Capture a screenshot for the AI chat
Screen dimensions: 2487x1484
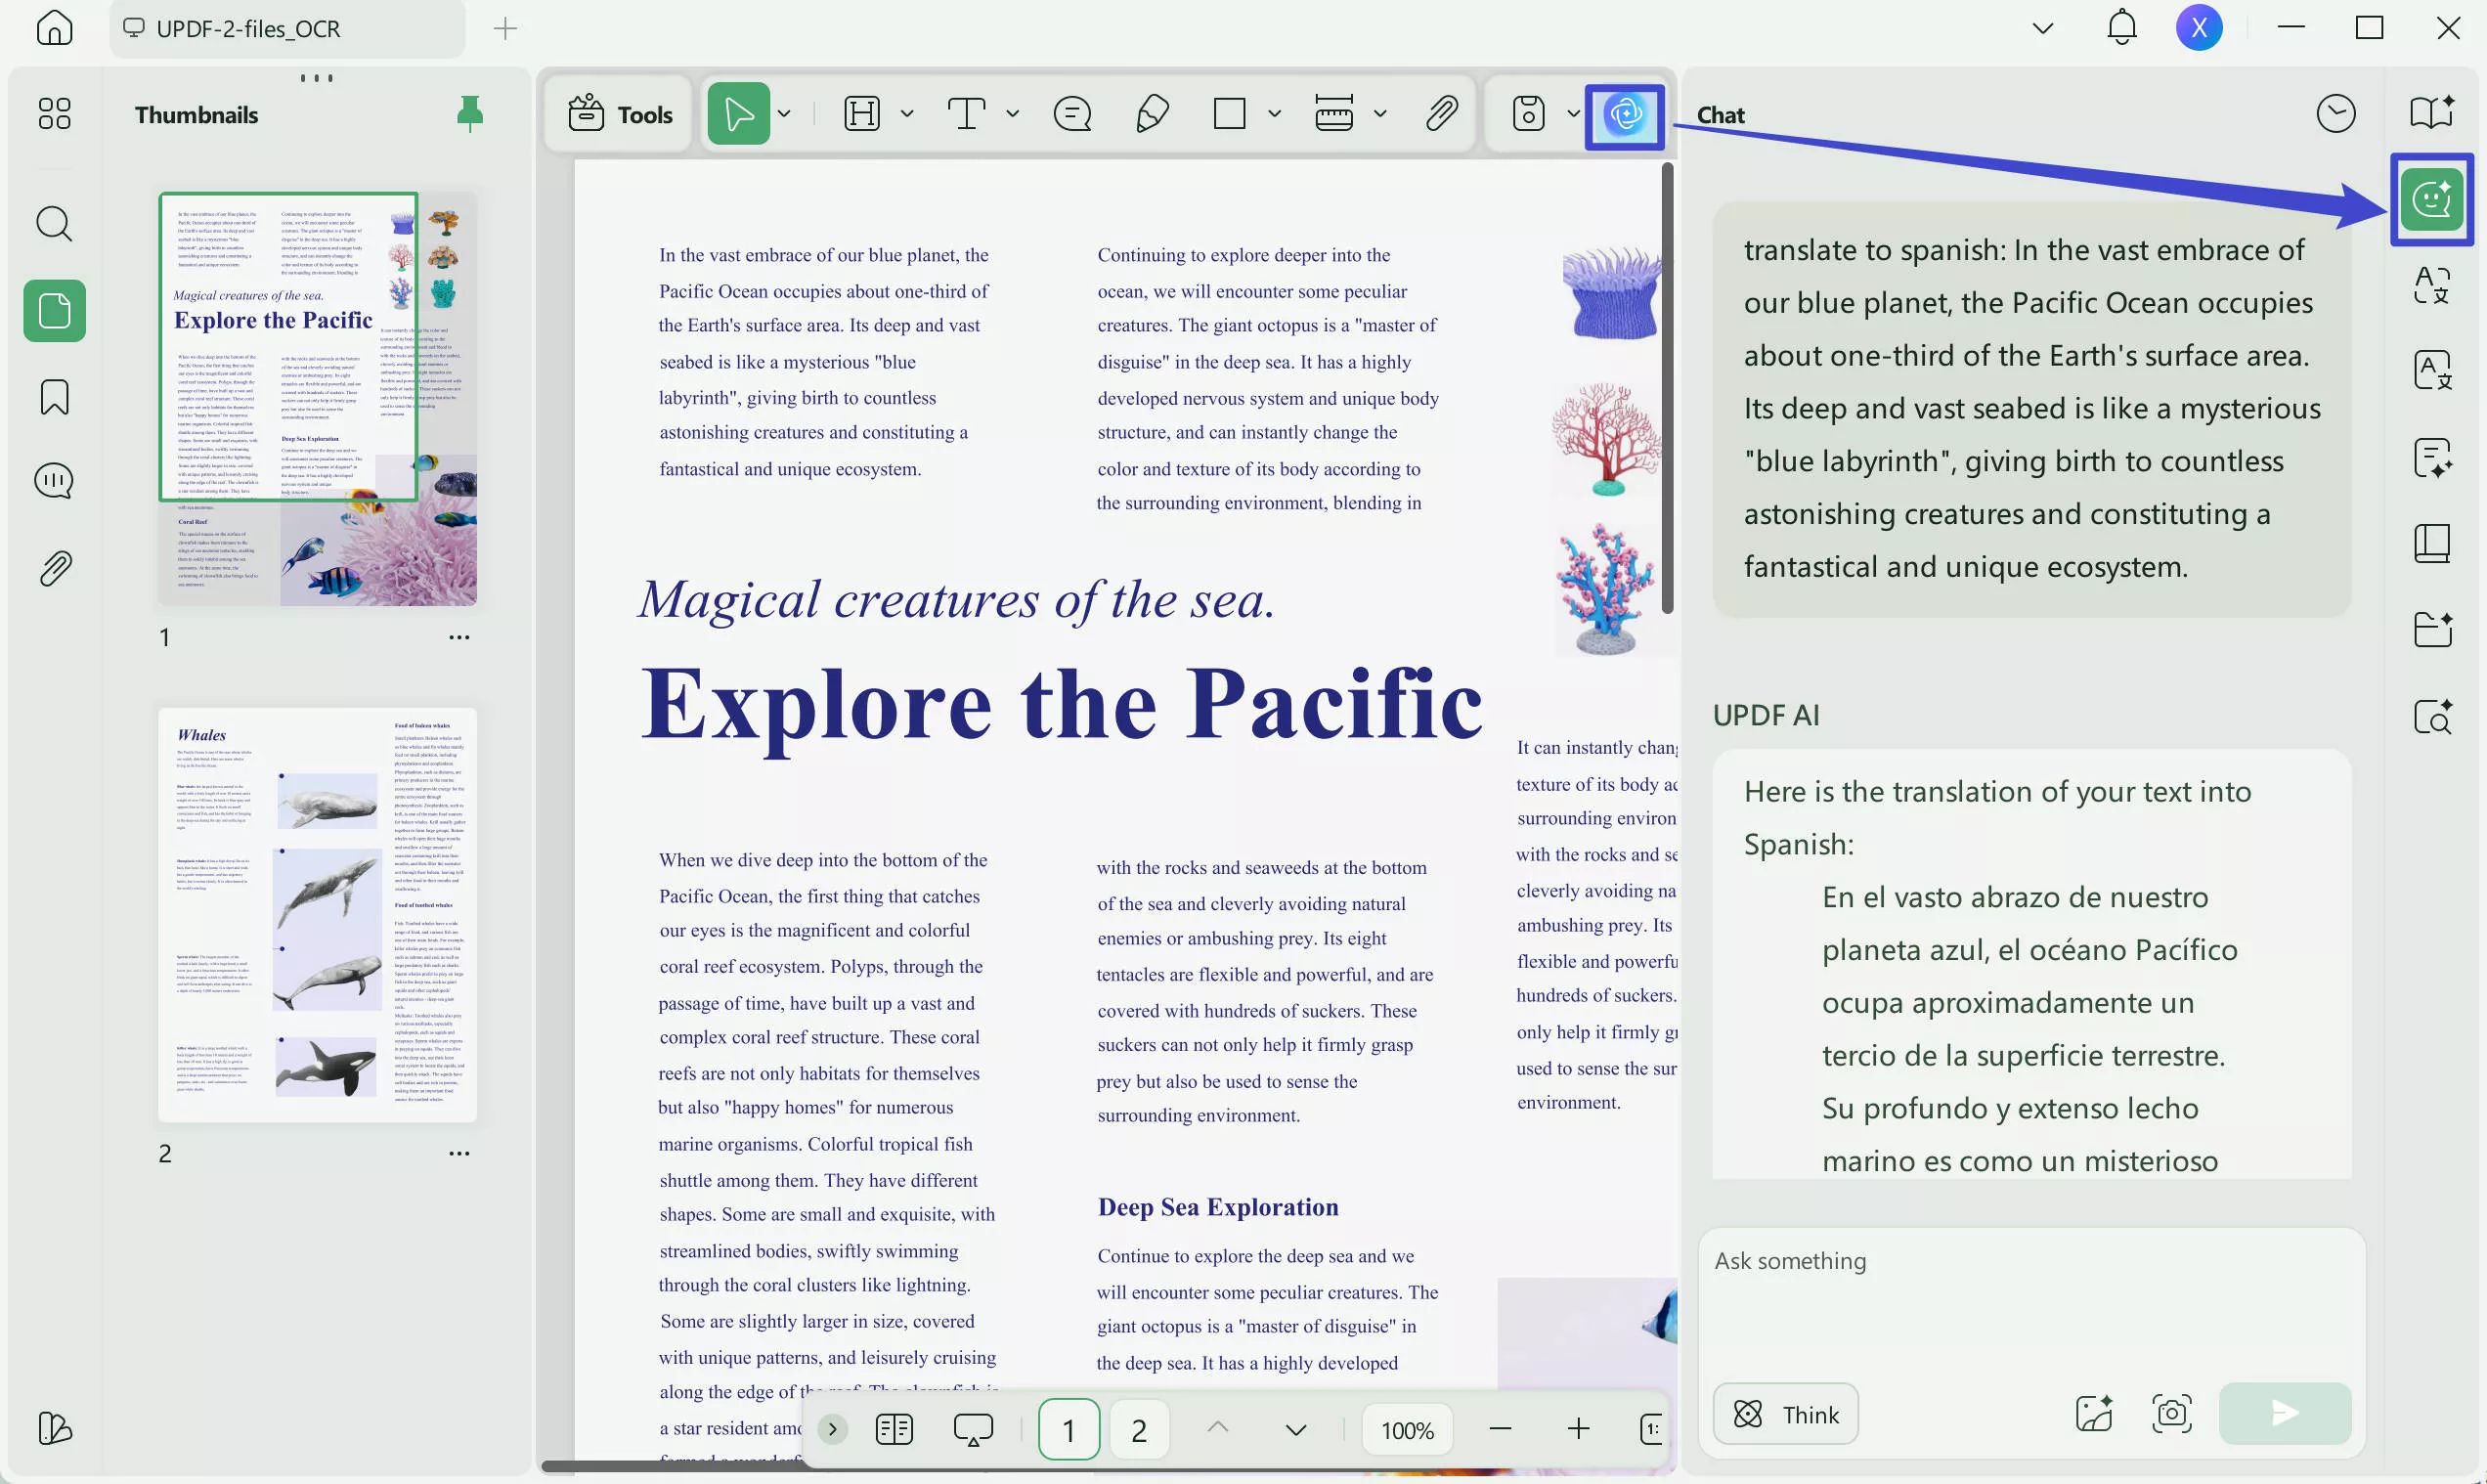pos(2172,1413)
